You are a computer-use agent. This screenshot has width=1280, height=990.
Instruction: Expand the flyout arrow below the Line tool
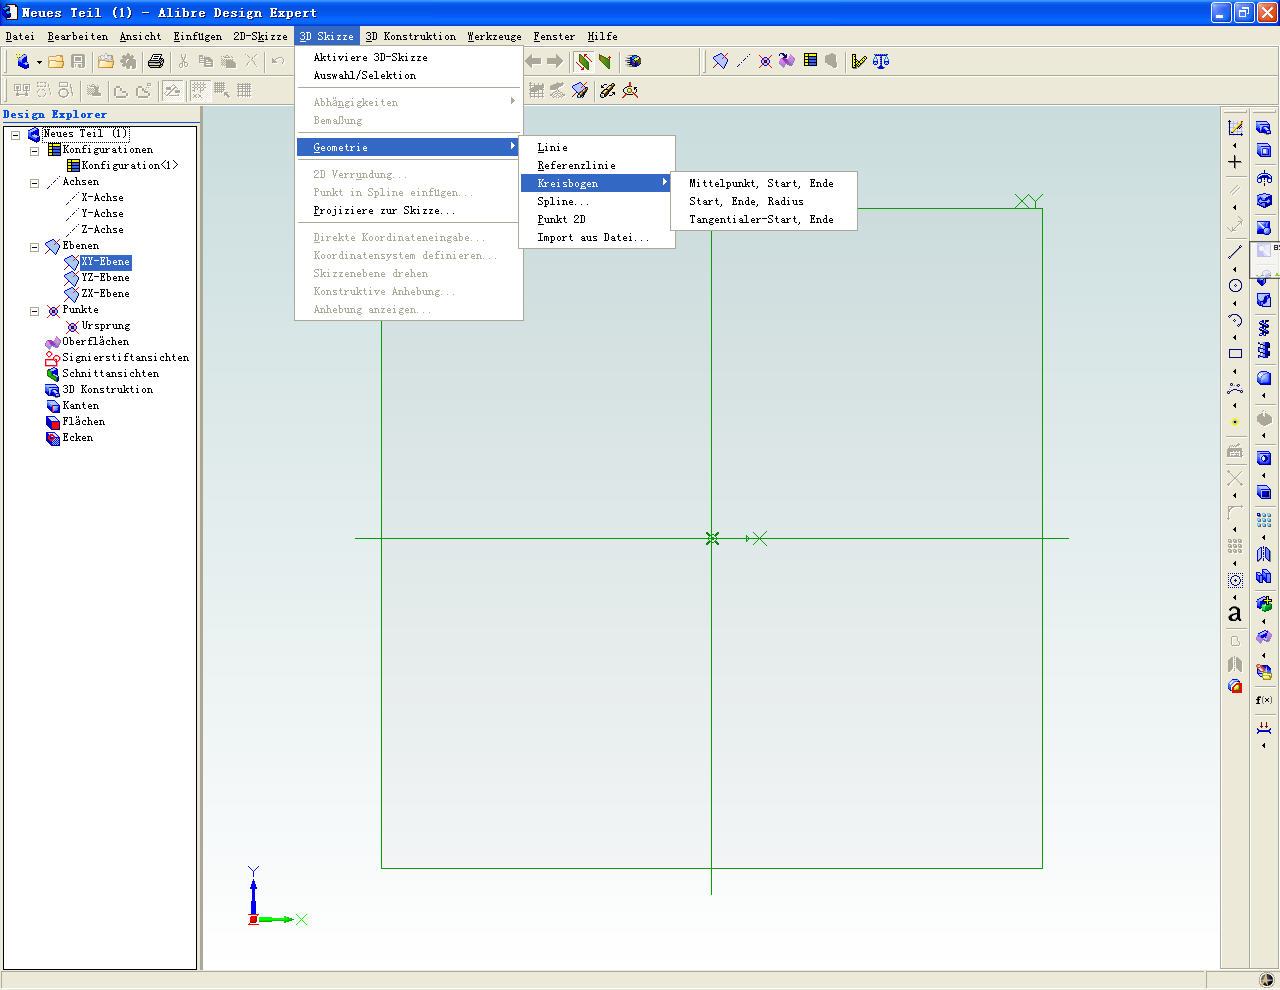(1235, 269)
